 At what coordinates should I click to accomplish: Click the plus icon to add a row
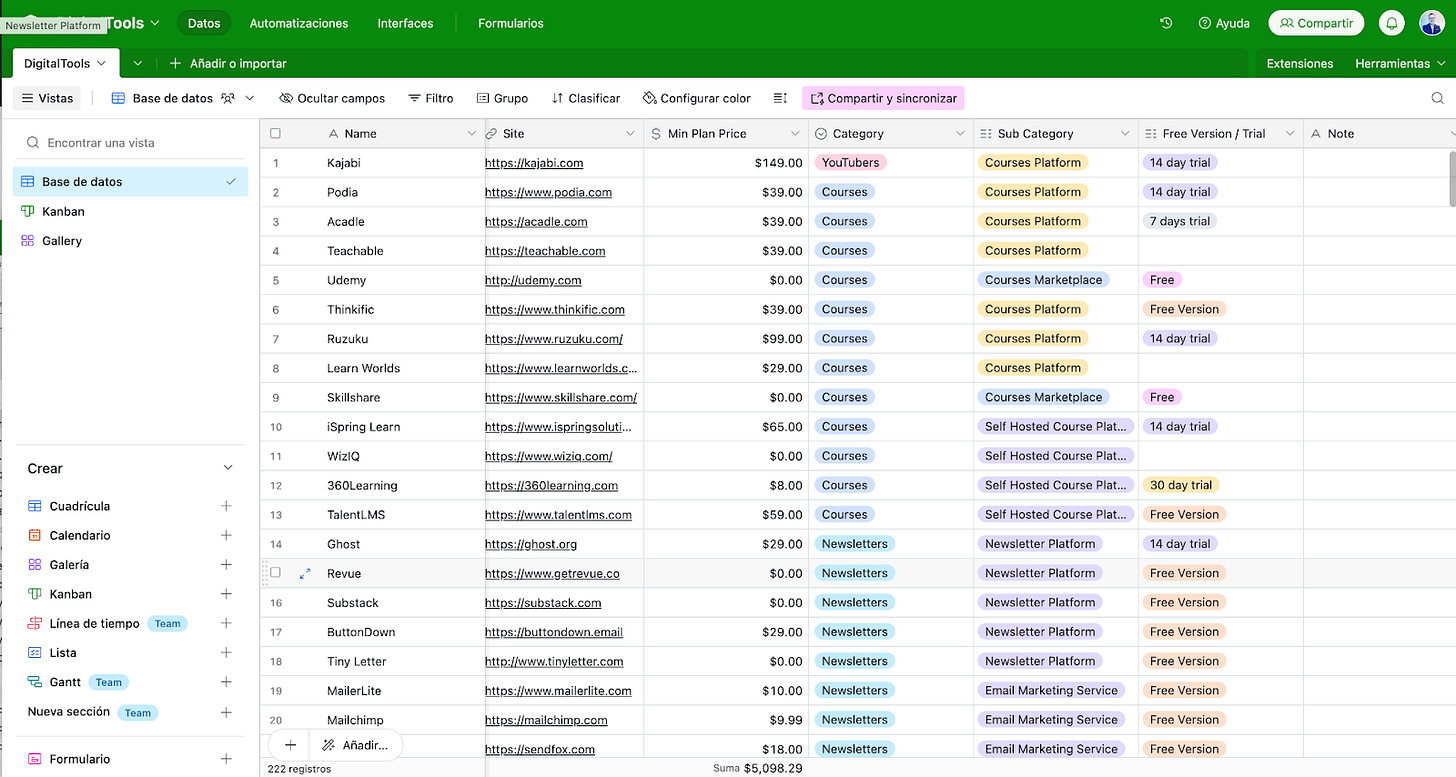tap(290, 745)
